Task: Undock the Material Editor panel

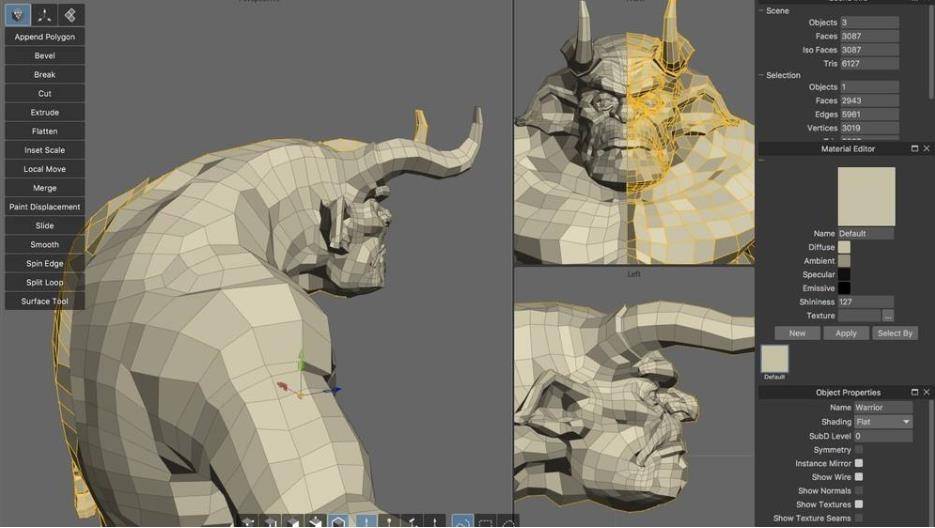Action: 914,149
